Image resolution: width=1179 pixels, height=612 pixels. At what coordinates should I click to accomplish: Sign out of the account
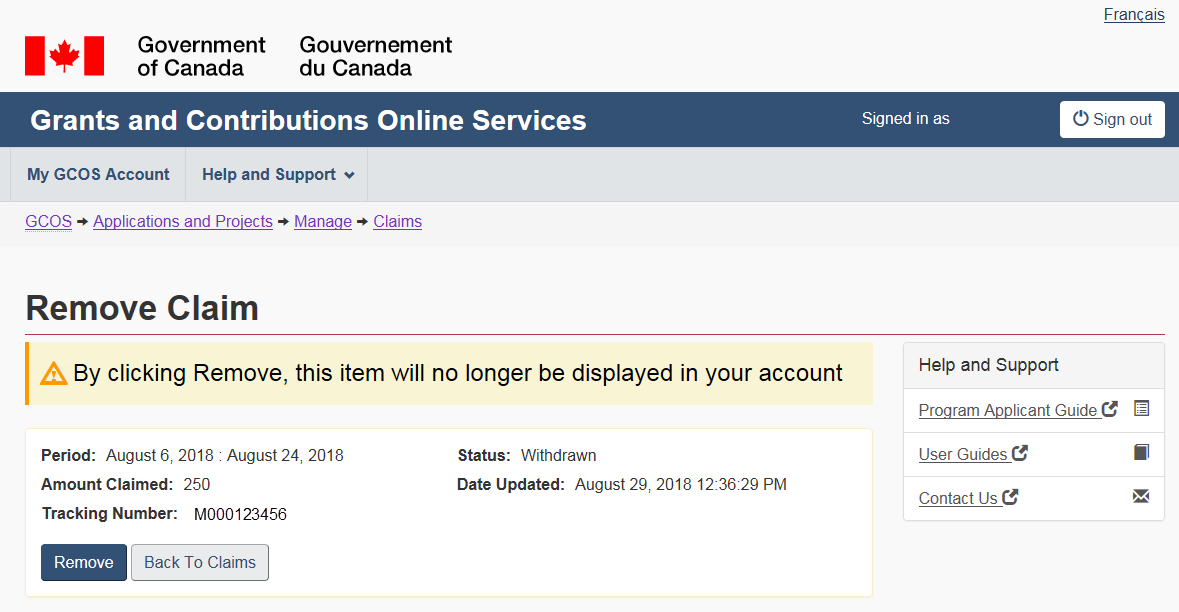point(1112,120)
